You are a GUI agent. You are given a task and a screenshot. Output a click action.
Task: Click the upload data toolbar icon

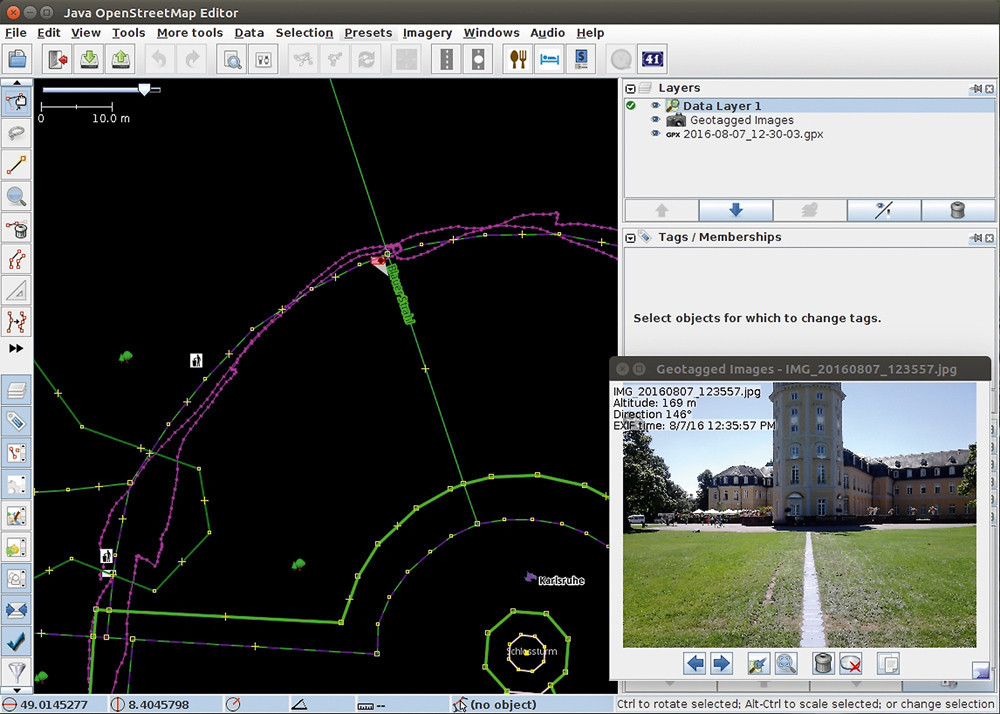pyautogui.click(x=121, y=60)
